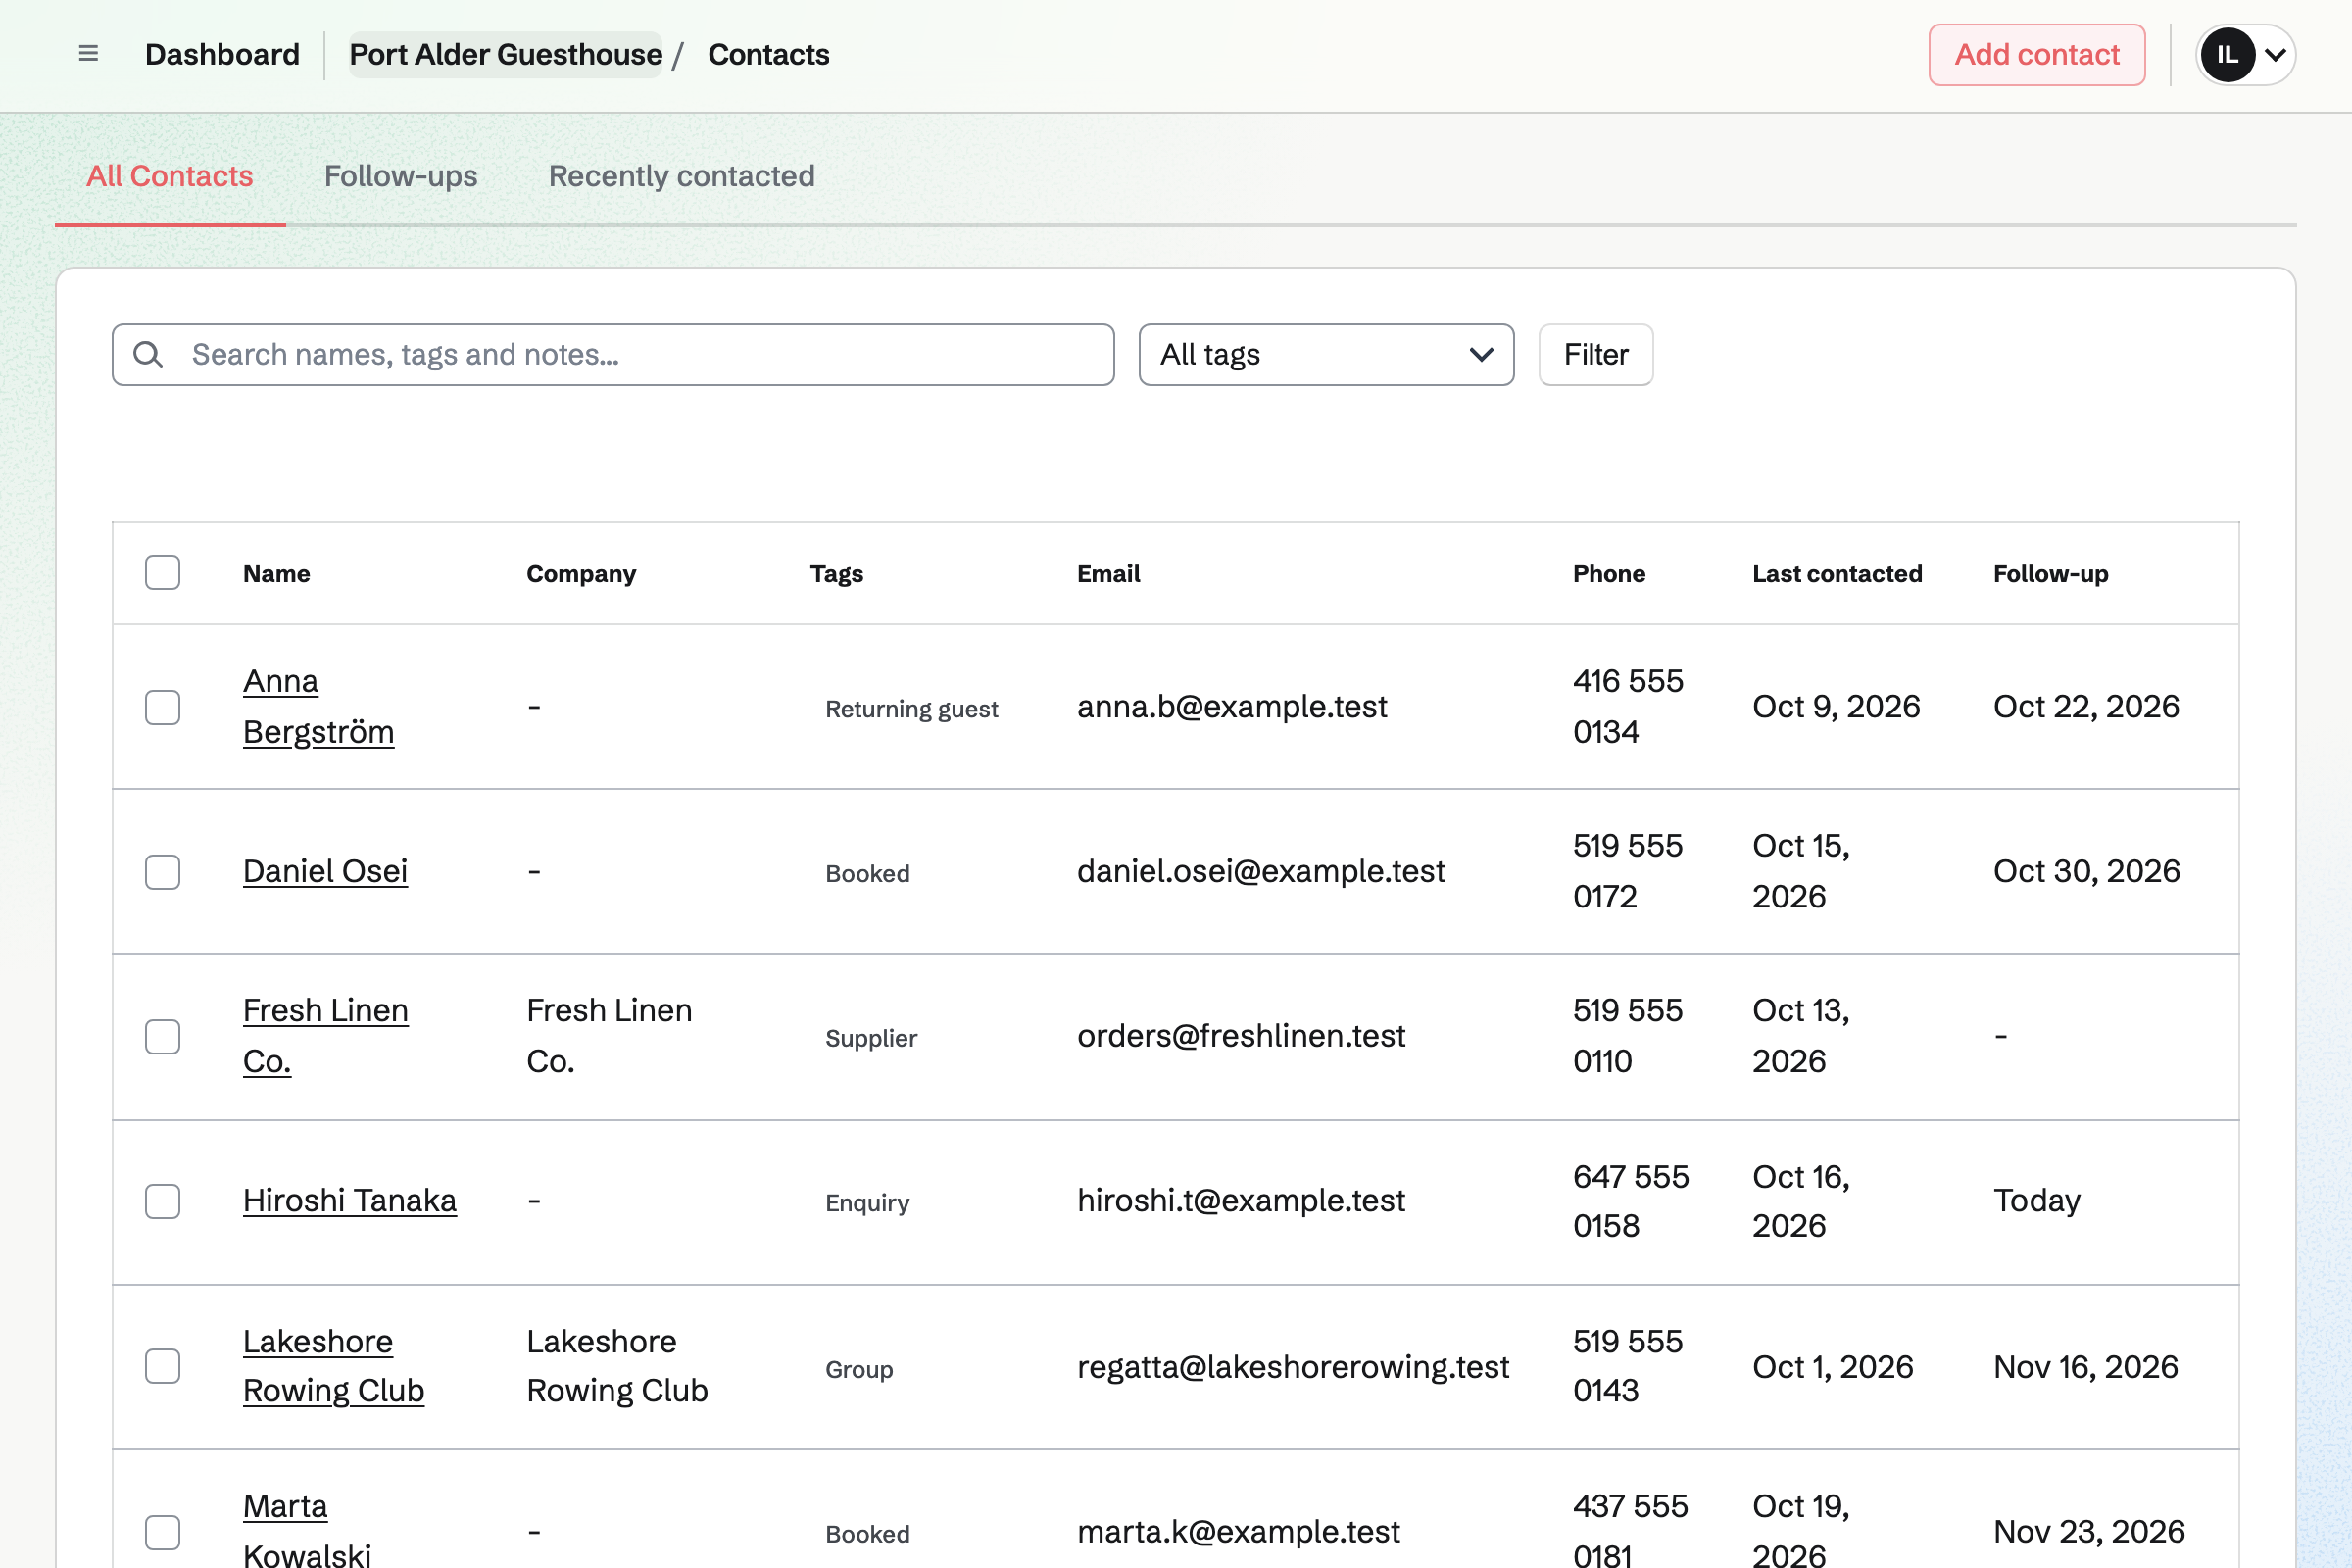Image resolution: width=2352 pixels, height=1568 pixels.
Task: Click the Name column header
Action: (276, 574)
